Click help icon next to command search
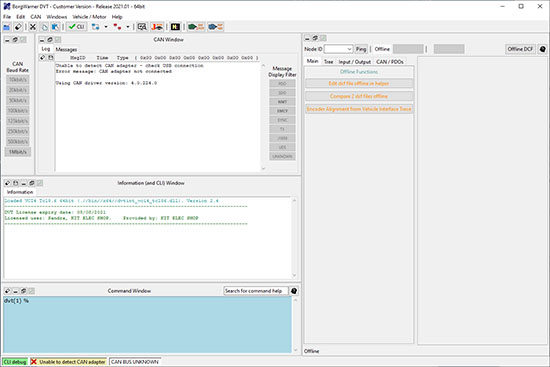The width and height of the screenshot is (550, 367). pyautogui.click(x=294, y=291)
